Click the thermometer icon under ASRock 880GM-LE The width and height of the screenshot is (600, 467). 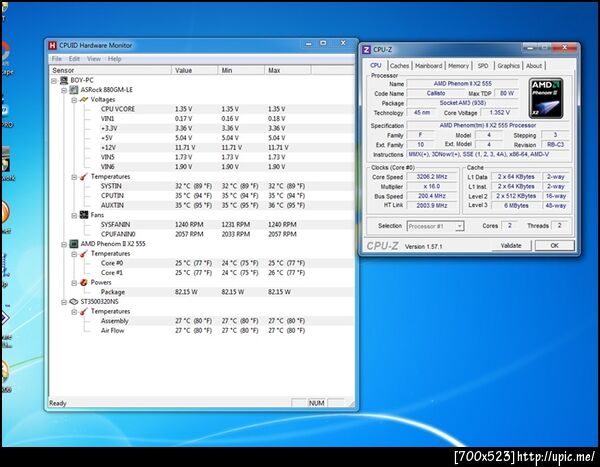click(83, 176)
